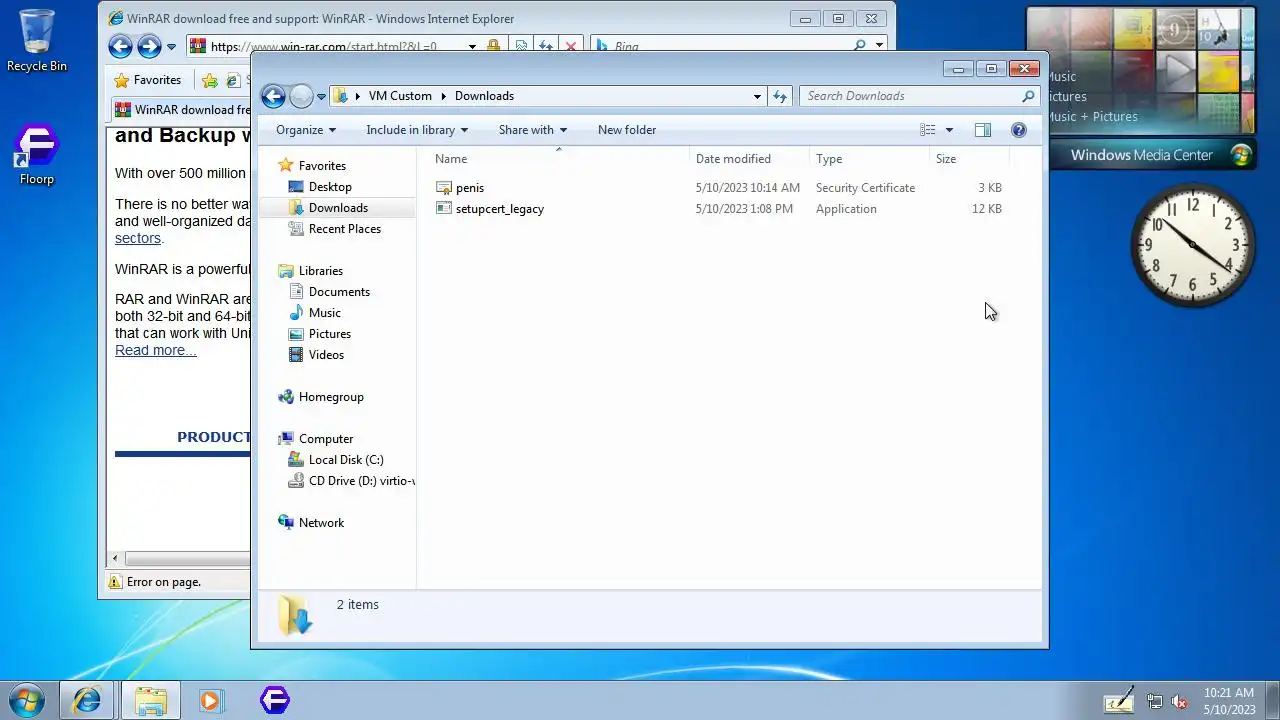Open the Libraries node
Viewport: 1280px width, 720px height.
(320, 271)
